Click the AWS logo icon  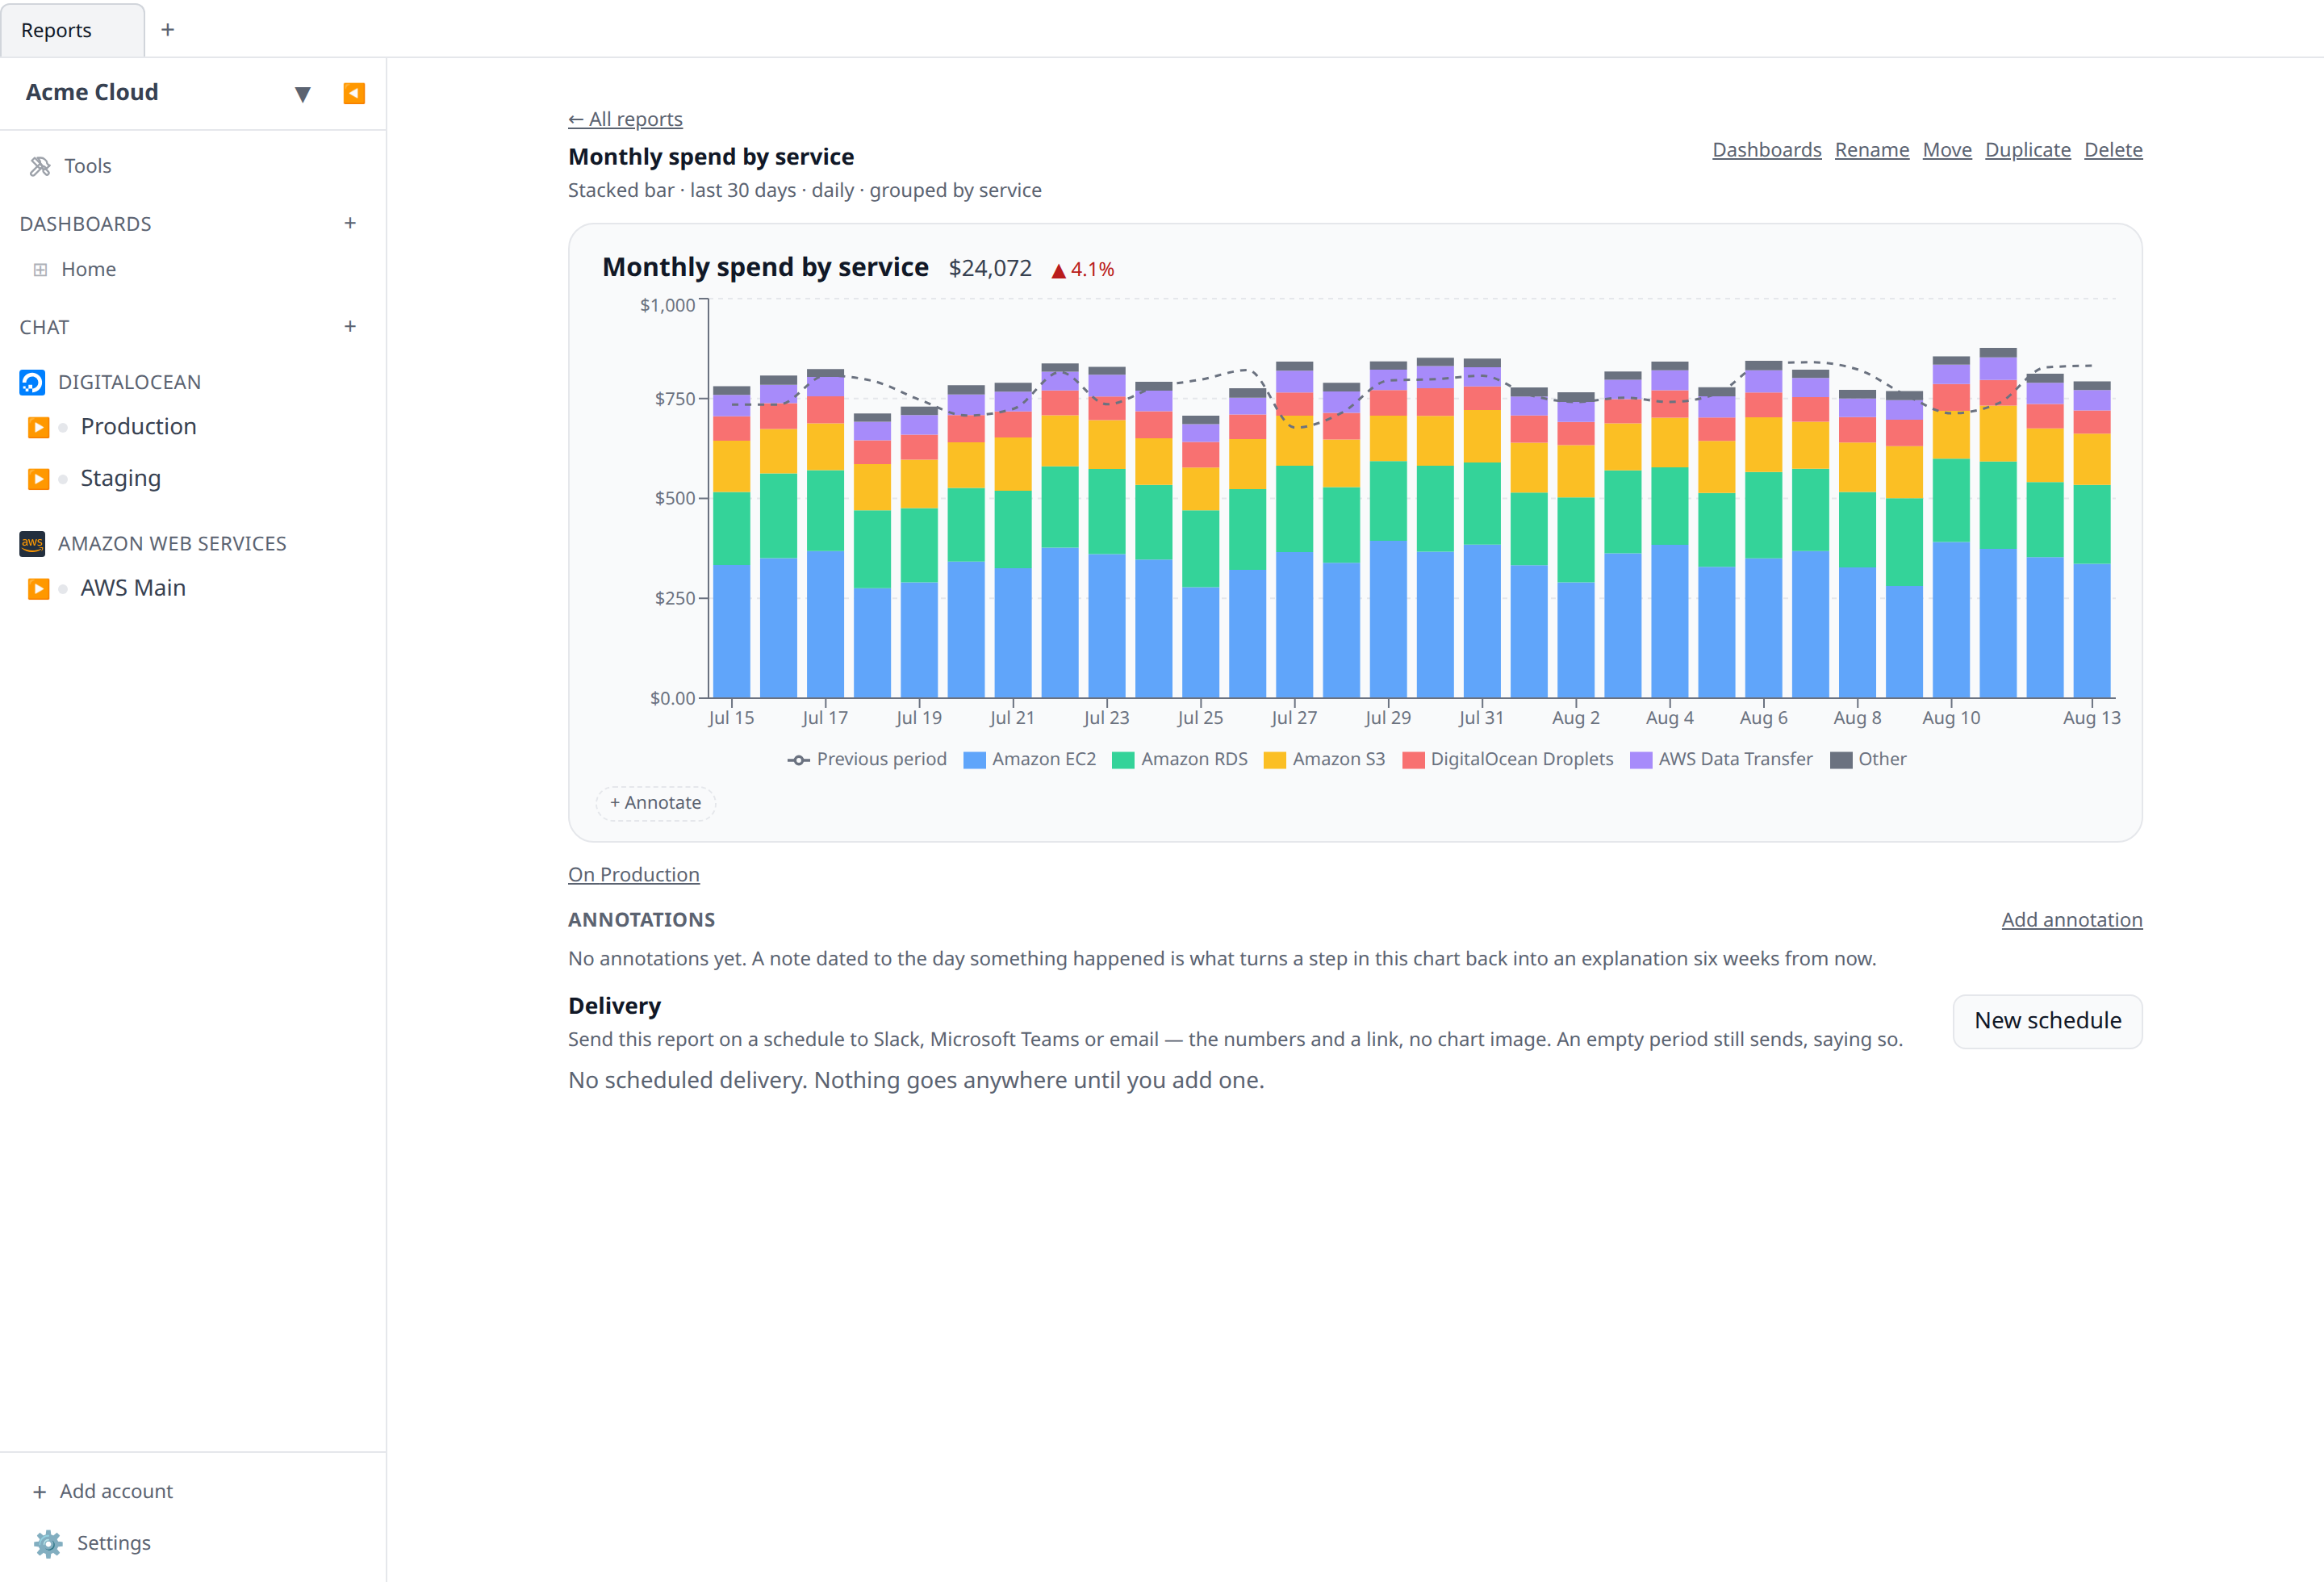pyautogui.click(x=32, y=543)
